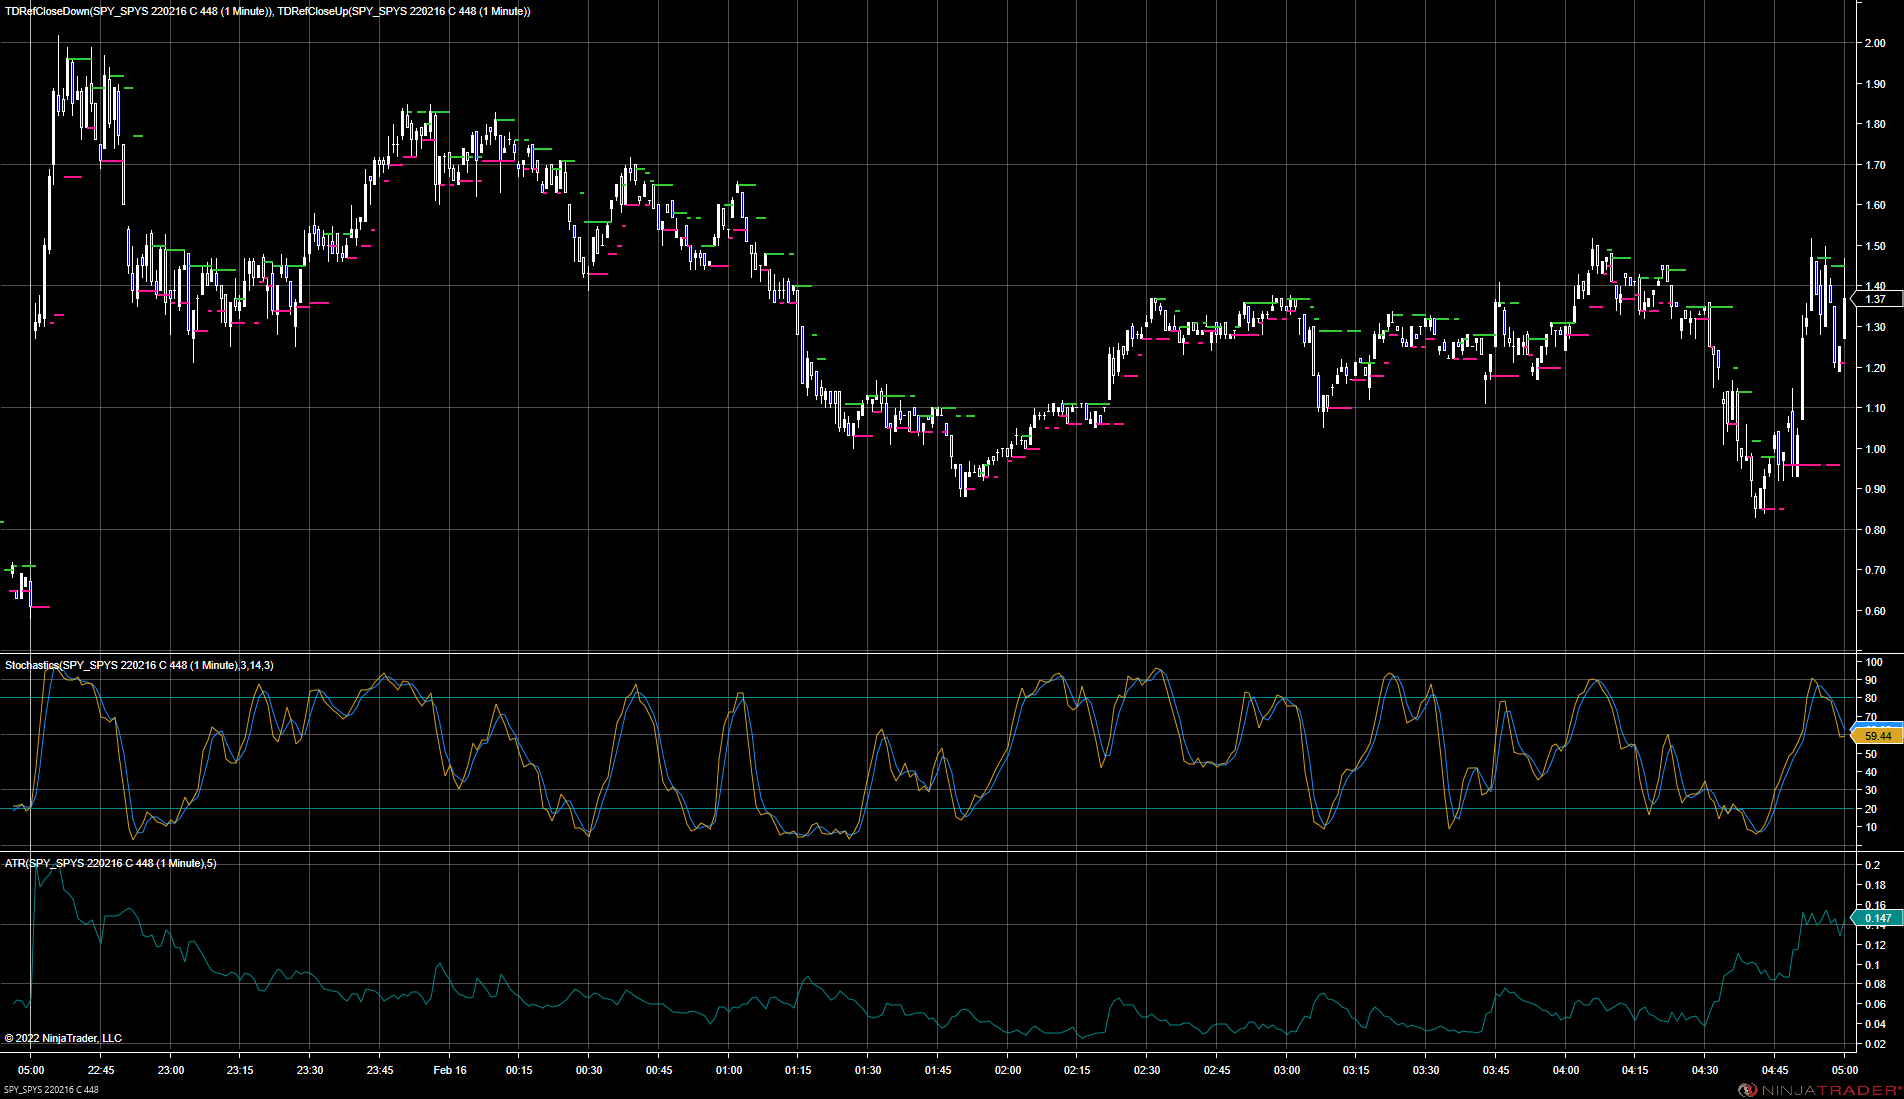Click the 1.70 price axis label
1904x1099 pixels.
point(1875,165)
